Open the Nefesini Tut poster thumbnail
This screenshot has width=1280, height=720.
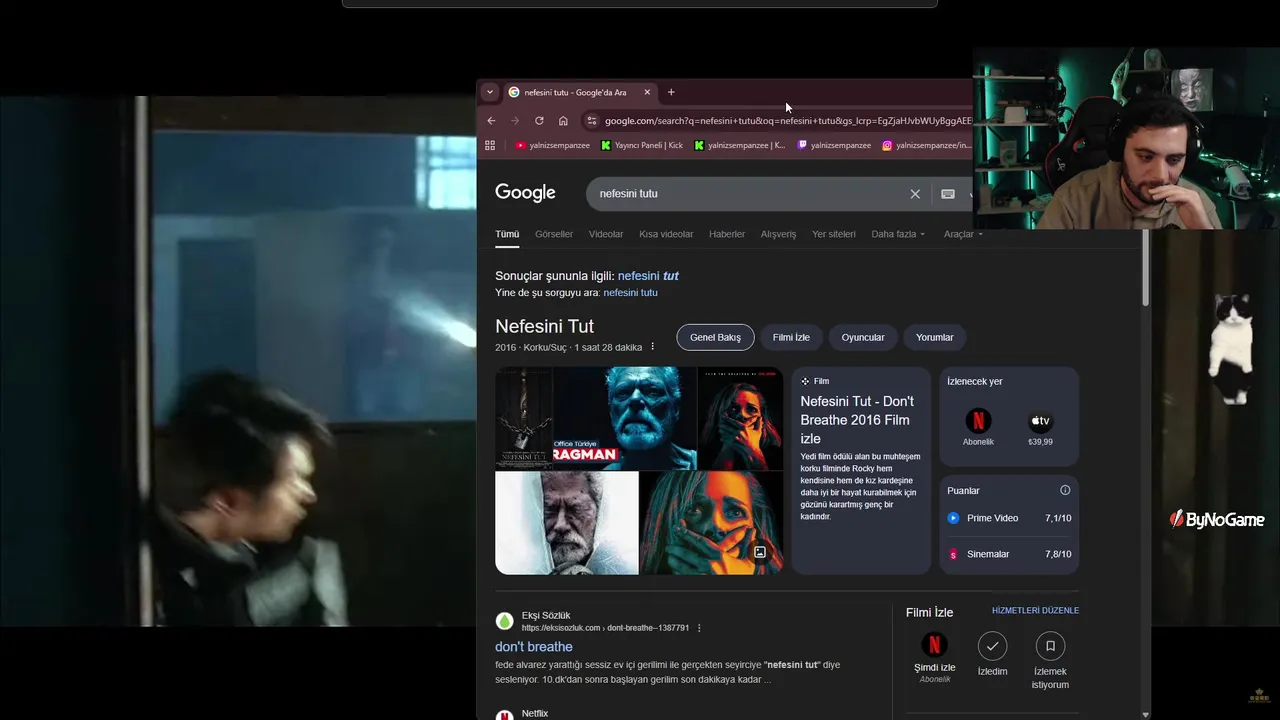coord(524,418)
